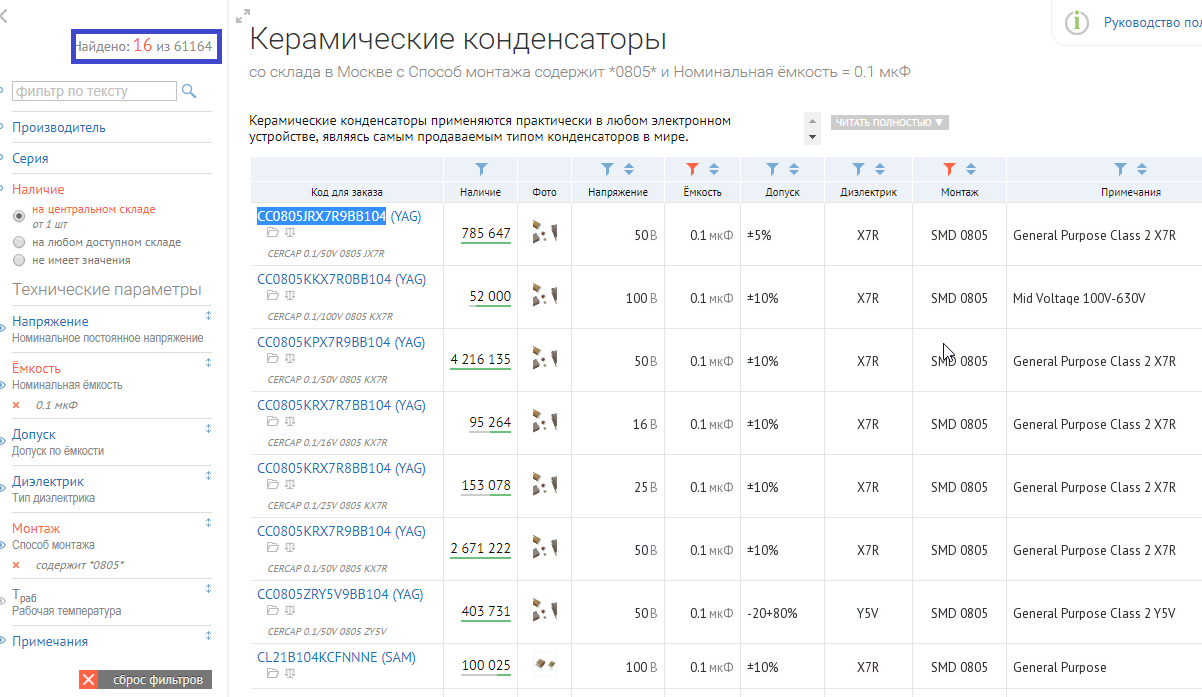
Task: Click the search magnifier next to text filter
Action: tap(189, 92)
